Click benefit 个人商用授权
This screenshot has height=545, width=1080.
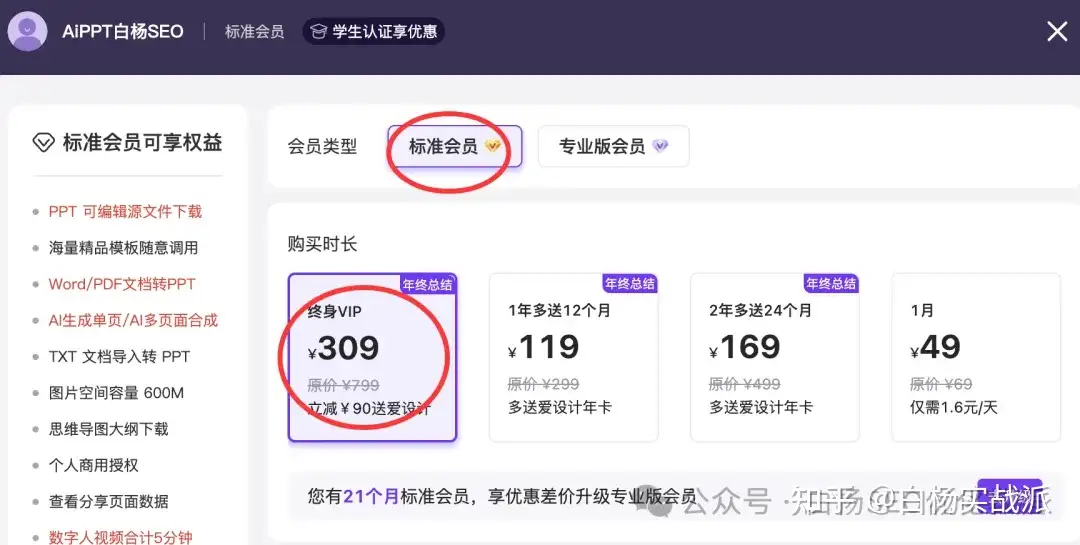pos(94,465)
